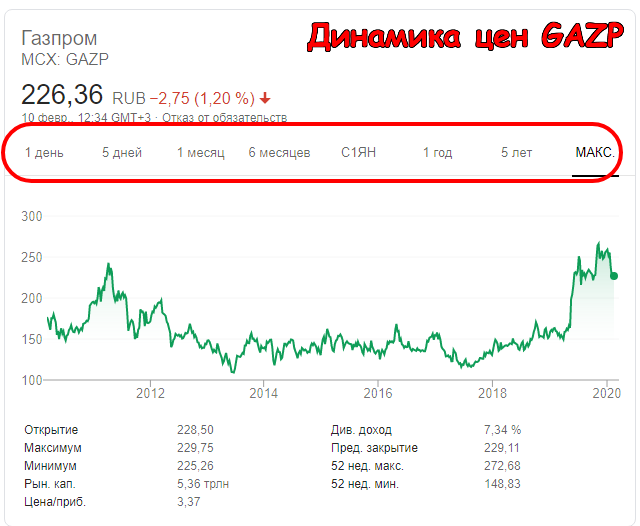Screen dimensions: 640x526
Task: Click the current price '226,36'
Action: [x=62, y=95]
